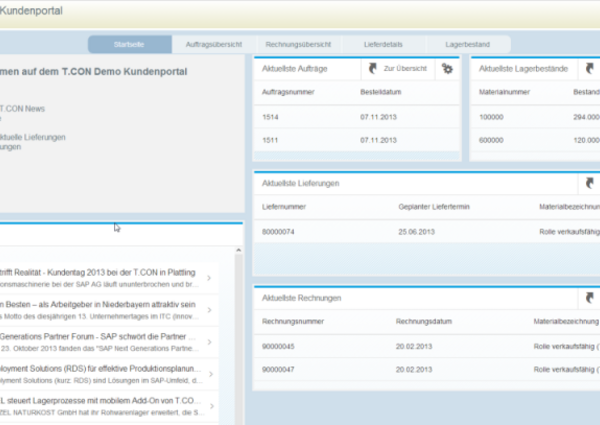600x425 pixels.
Task: Click the Zur Übersicht link for orders
Action: coord(405,68)
